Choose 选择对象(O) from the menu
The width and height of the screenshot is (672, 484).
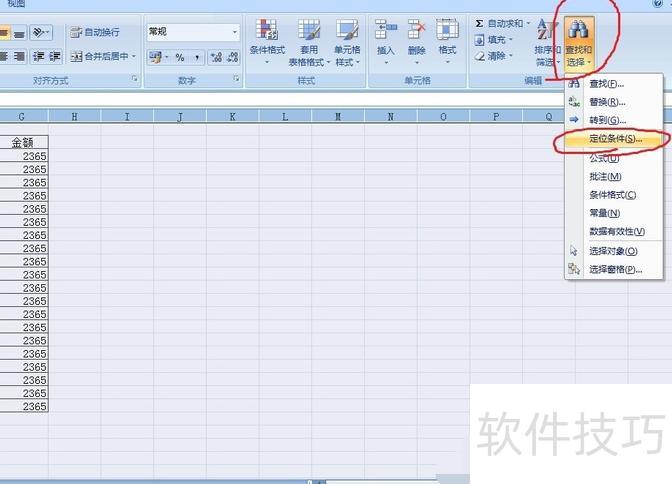[x=614, y=251]
